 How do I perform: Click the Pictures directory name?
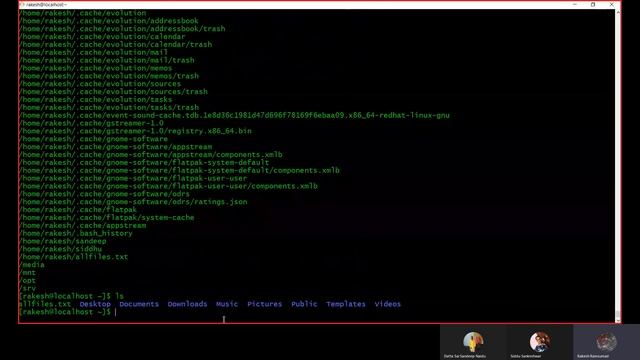pyautogui.click(x=264, y=304)
